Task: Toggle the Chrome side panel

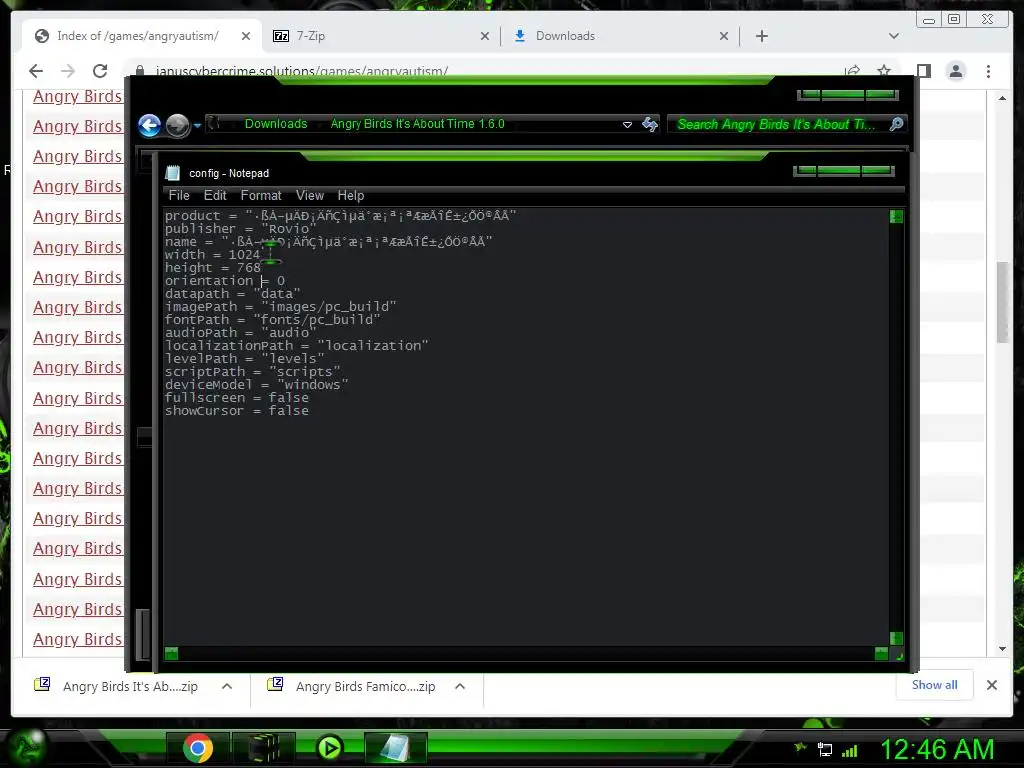Action: pyautogui.click(x=923, y=71)
